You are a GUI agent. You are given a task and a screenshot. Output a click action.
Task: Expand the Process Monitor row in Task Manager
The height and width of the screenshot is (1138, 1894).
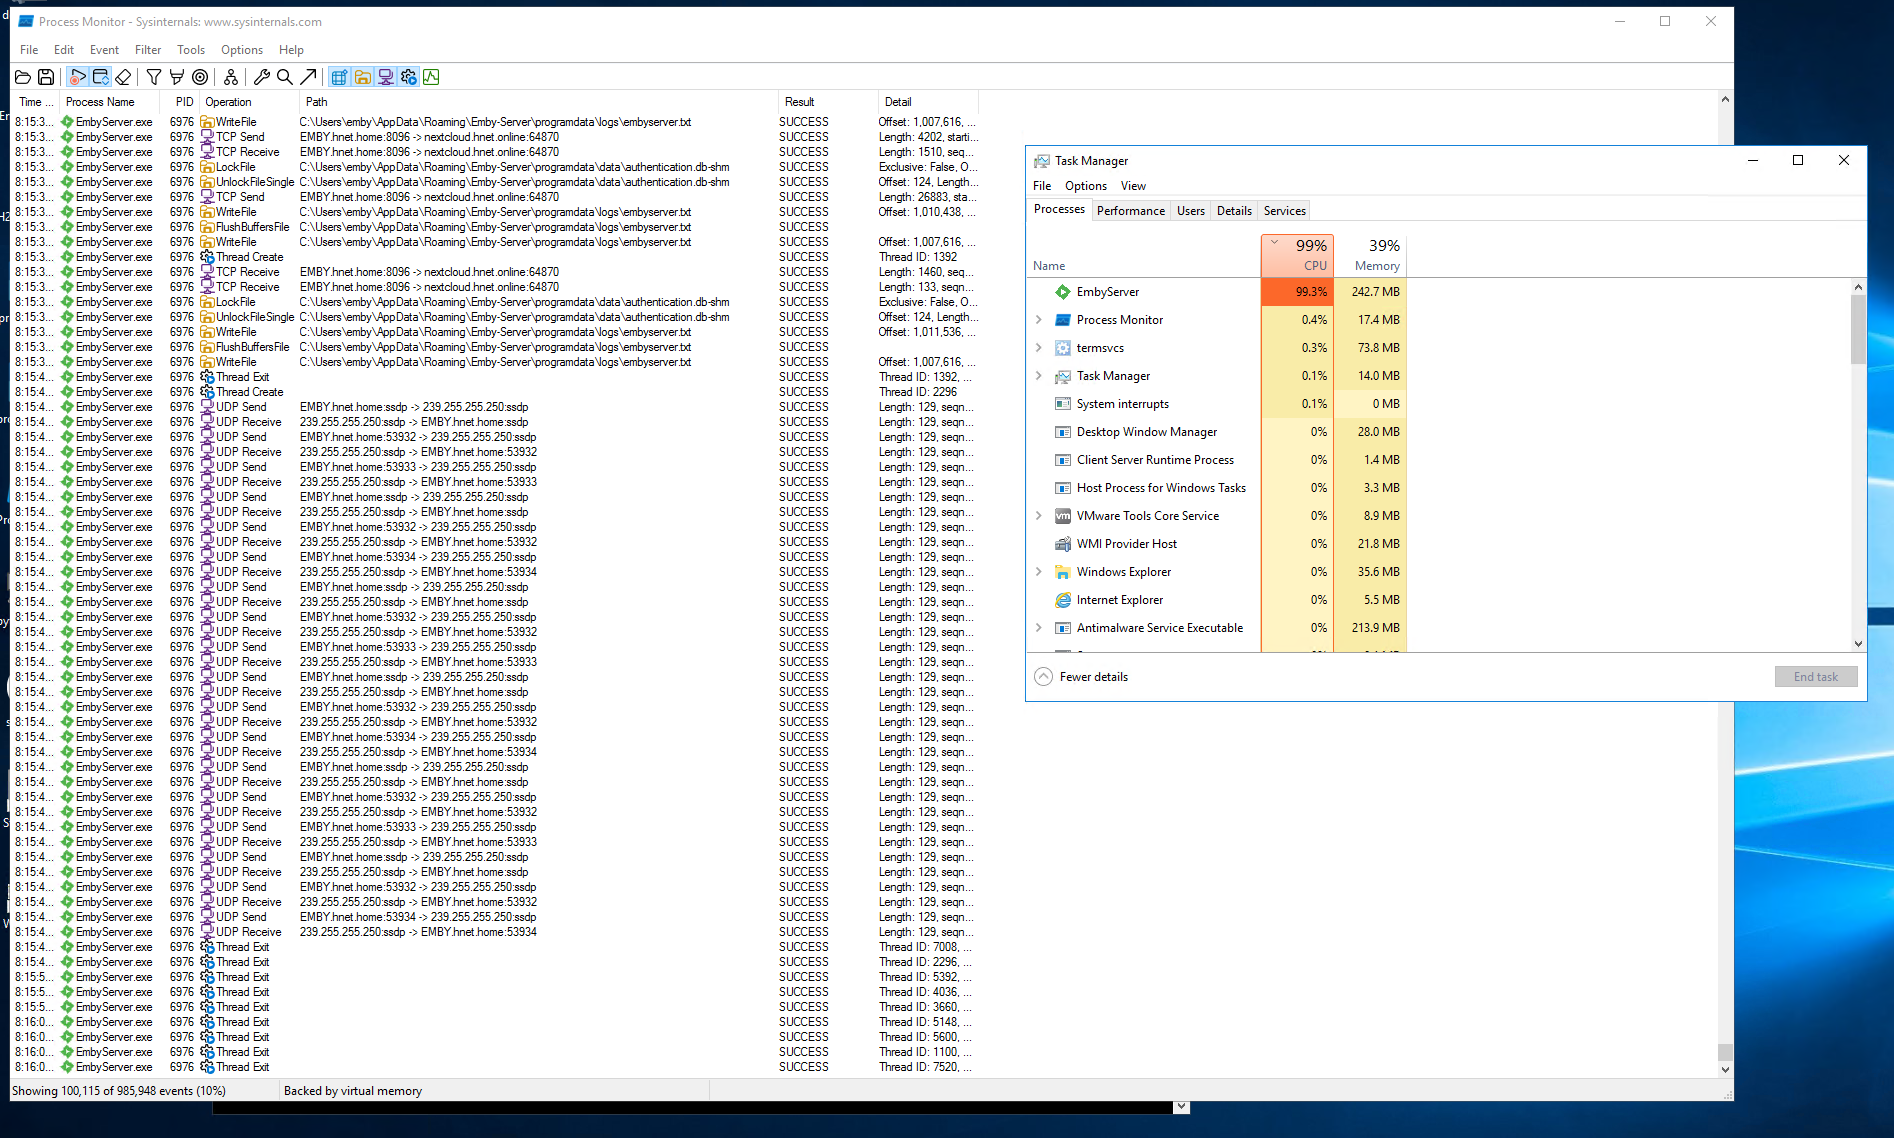tap(1039, 320)
